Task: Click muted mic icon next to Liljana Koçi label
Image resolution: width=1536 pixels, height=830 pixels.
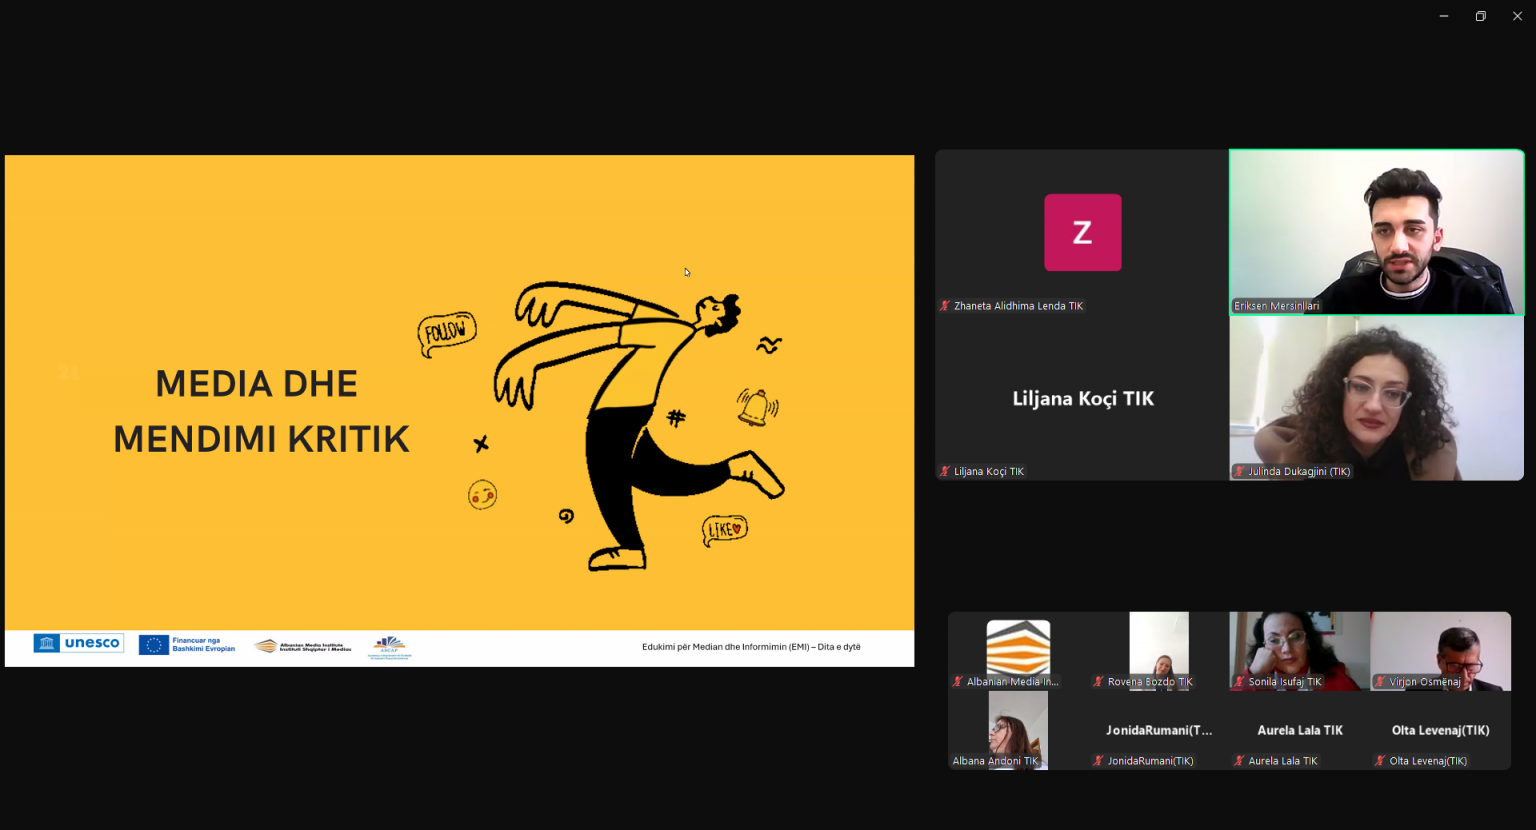Action: pyautogui.click(x=944, y=471)
